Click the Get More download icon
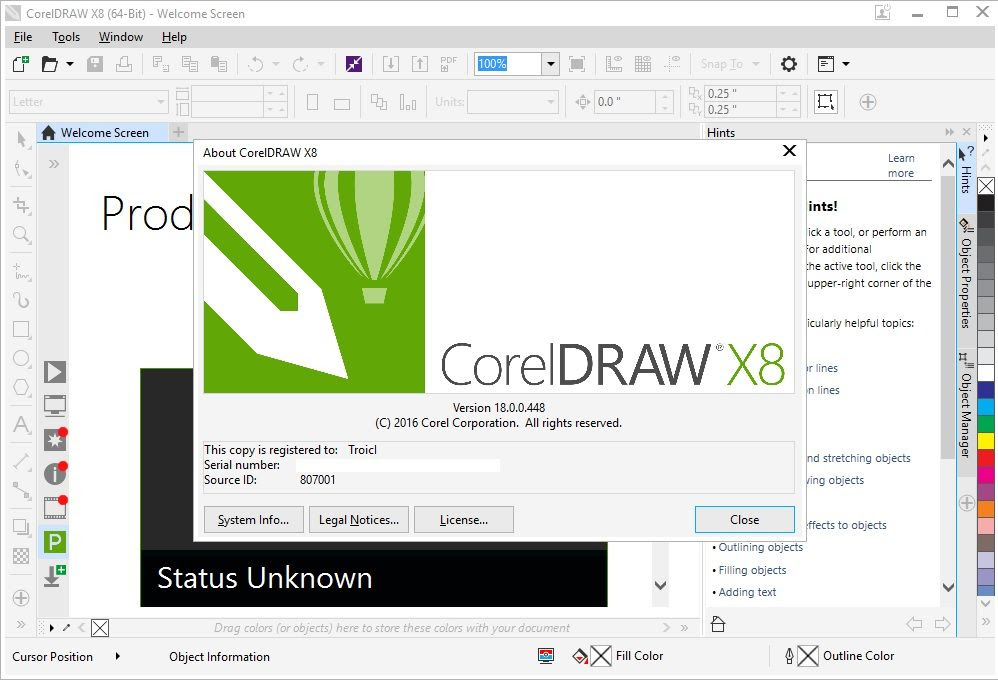This screenshot has height=680, width=998. pyautogui.click(x=55, y=576)
